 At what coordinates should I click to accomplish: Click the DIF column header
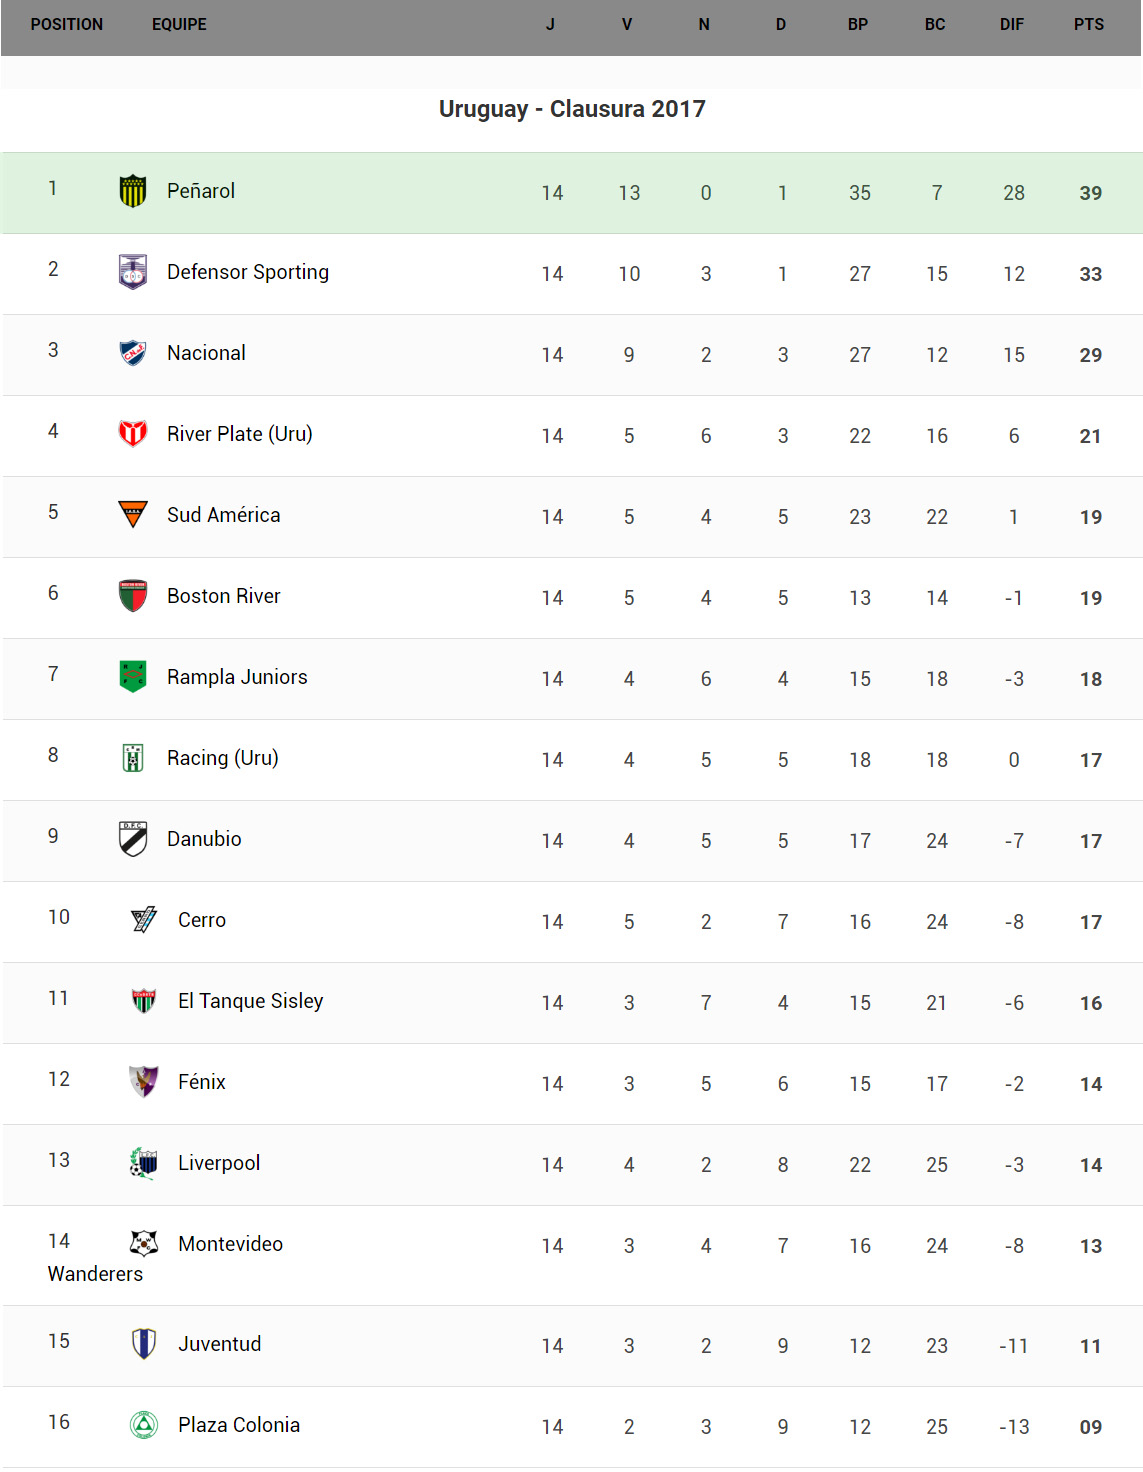pyautogui.click(x=1012, y=24)
